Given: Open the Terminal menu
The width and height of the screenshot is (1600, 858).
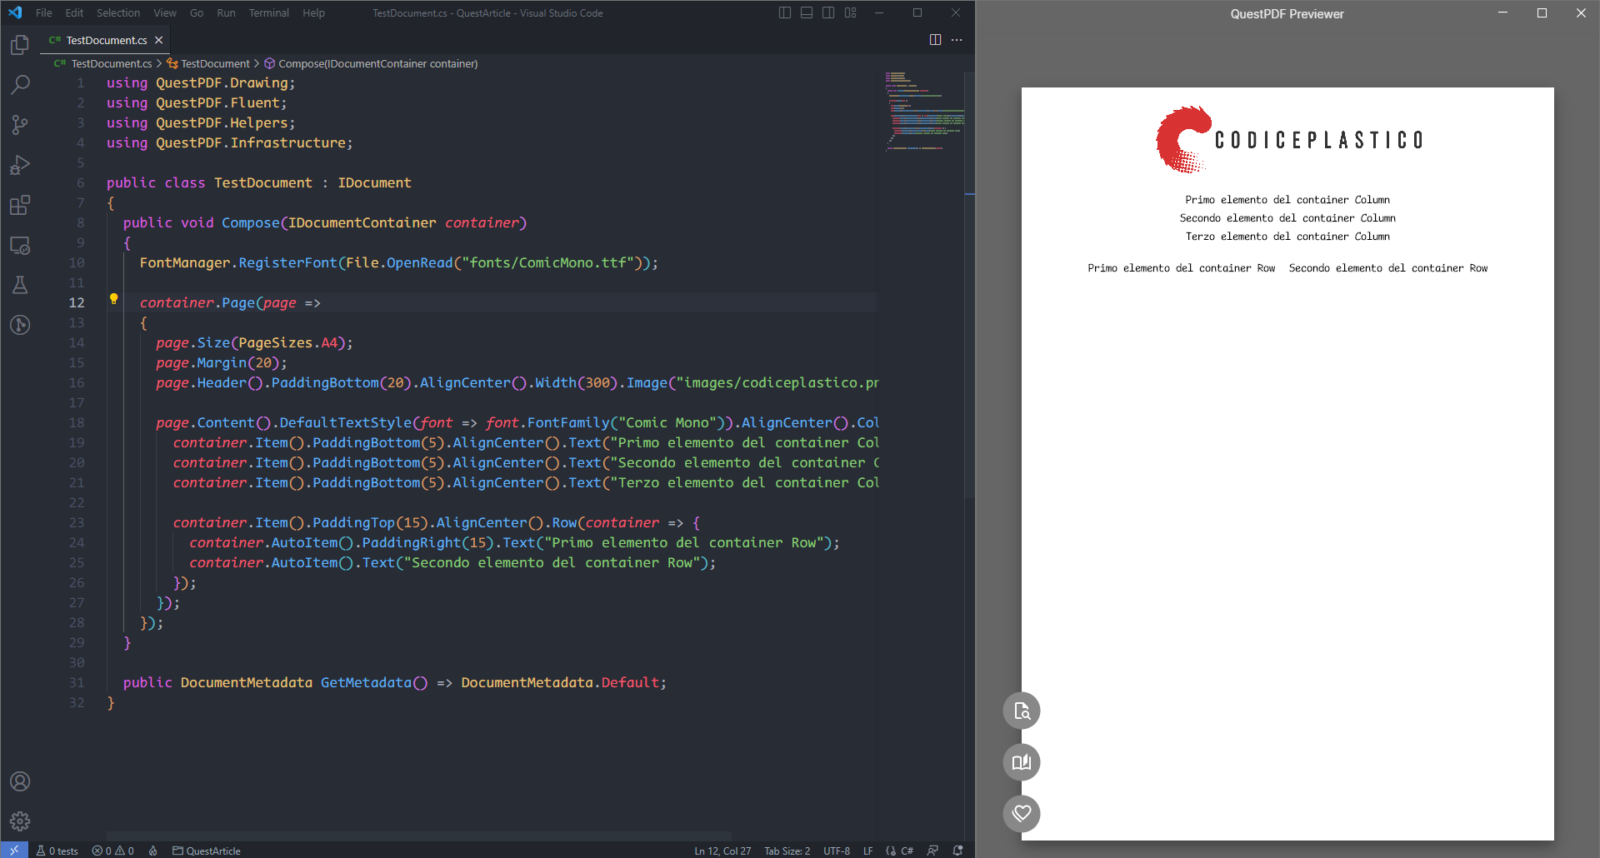Looking at the screenshot, I should pyautogui.click(x=269, y=13).
